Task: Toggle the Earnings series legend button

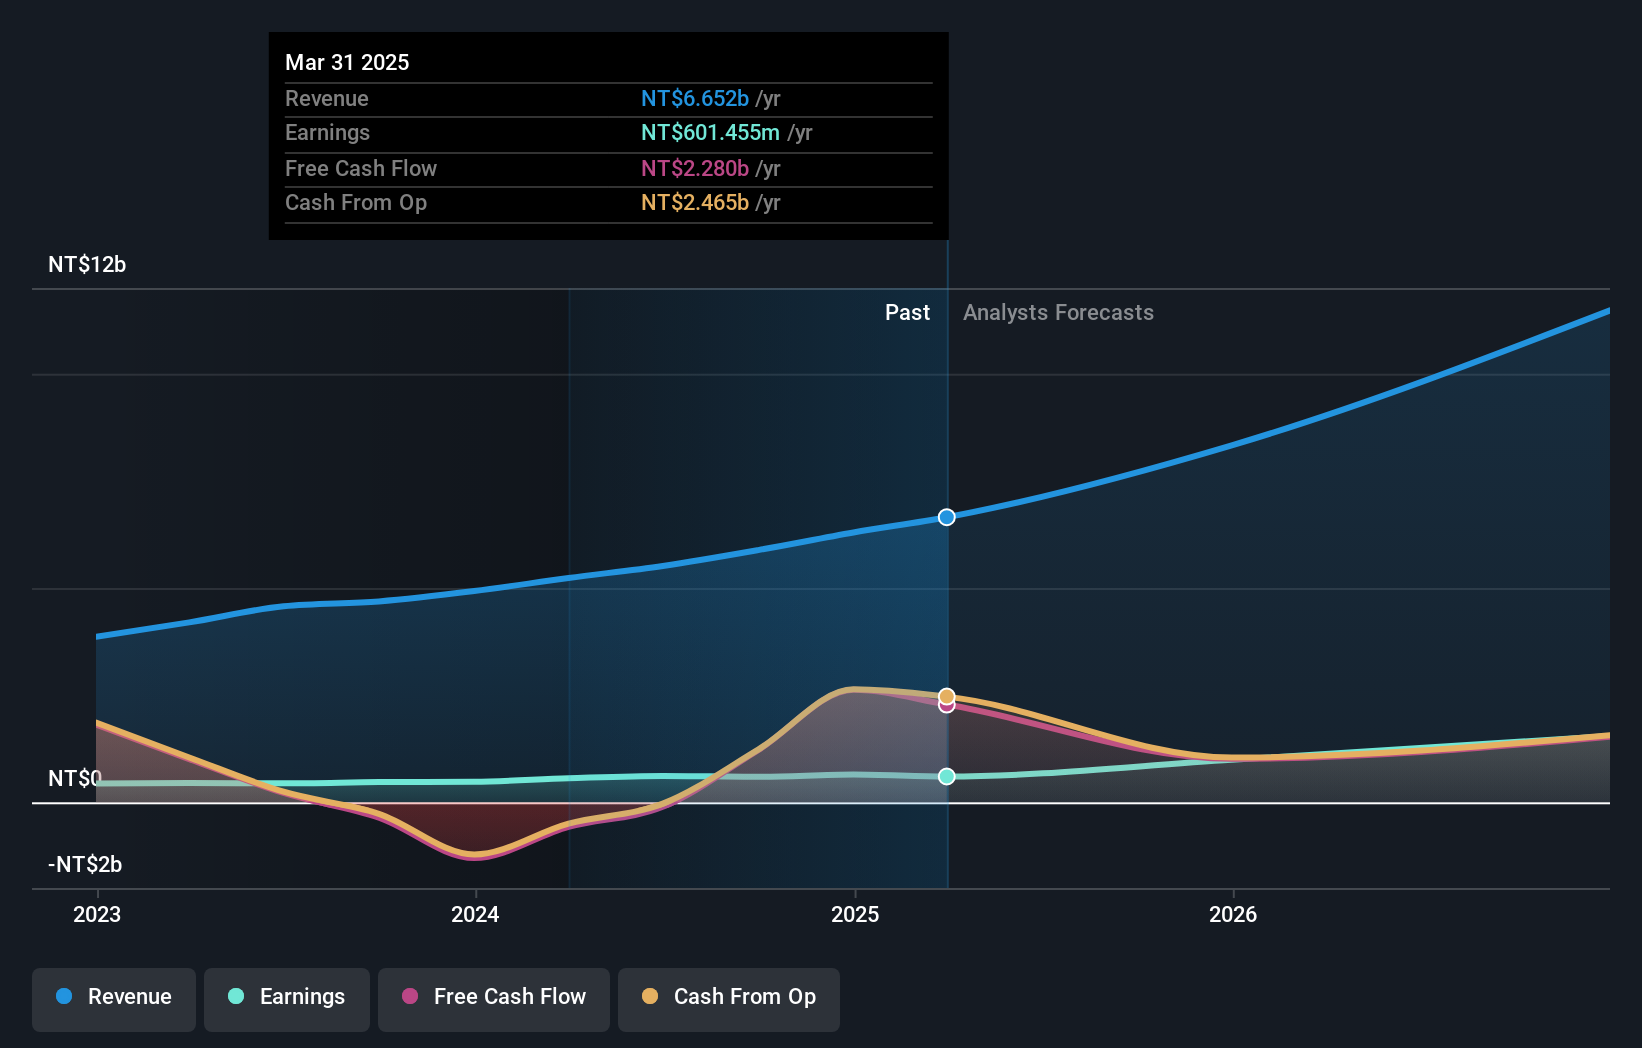Action: point(287,999)
